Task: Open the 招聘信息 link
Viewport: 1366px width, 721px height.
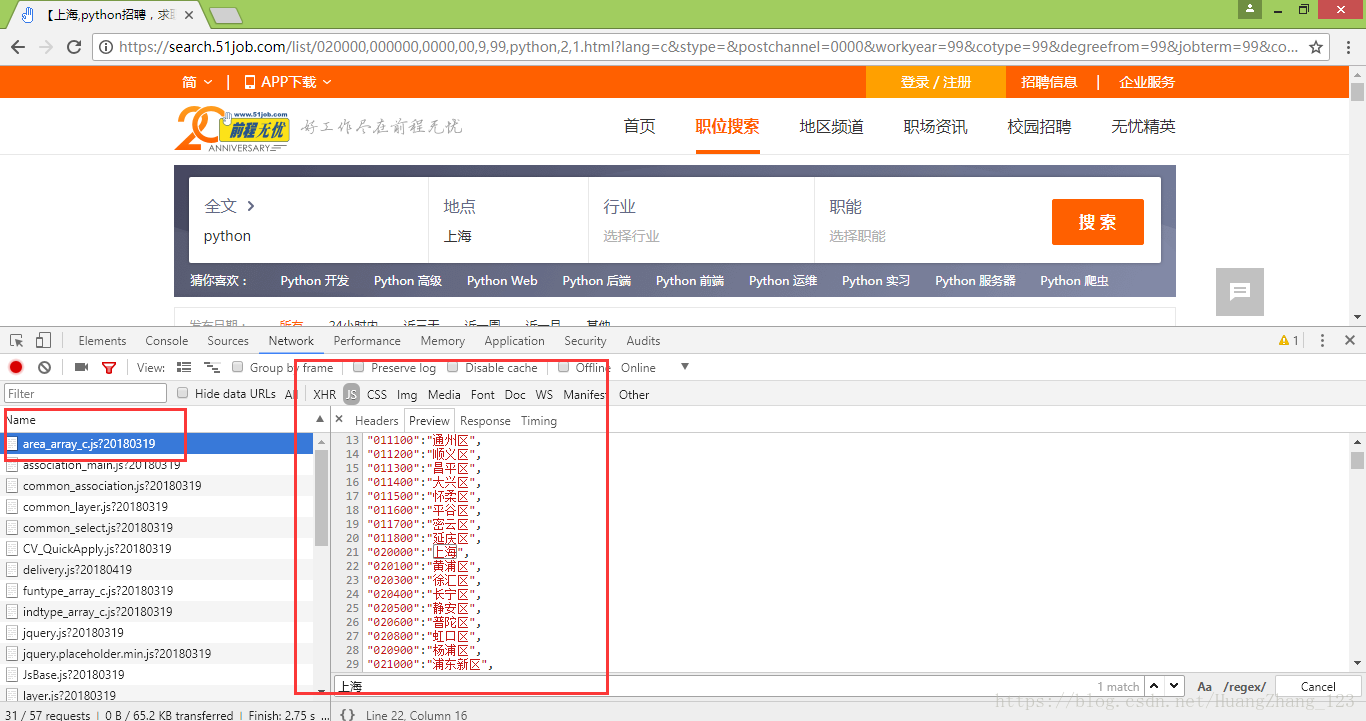Action: [x=1049, y=82]
